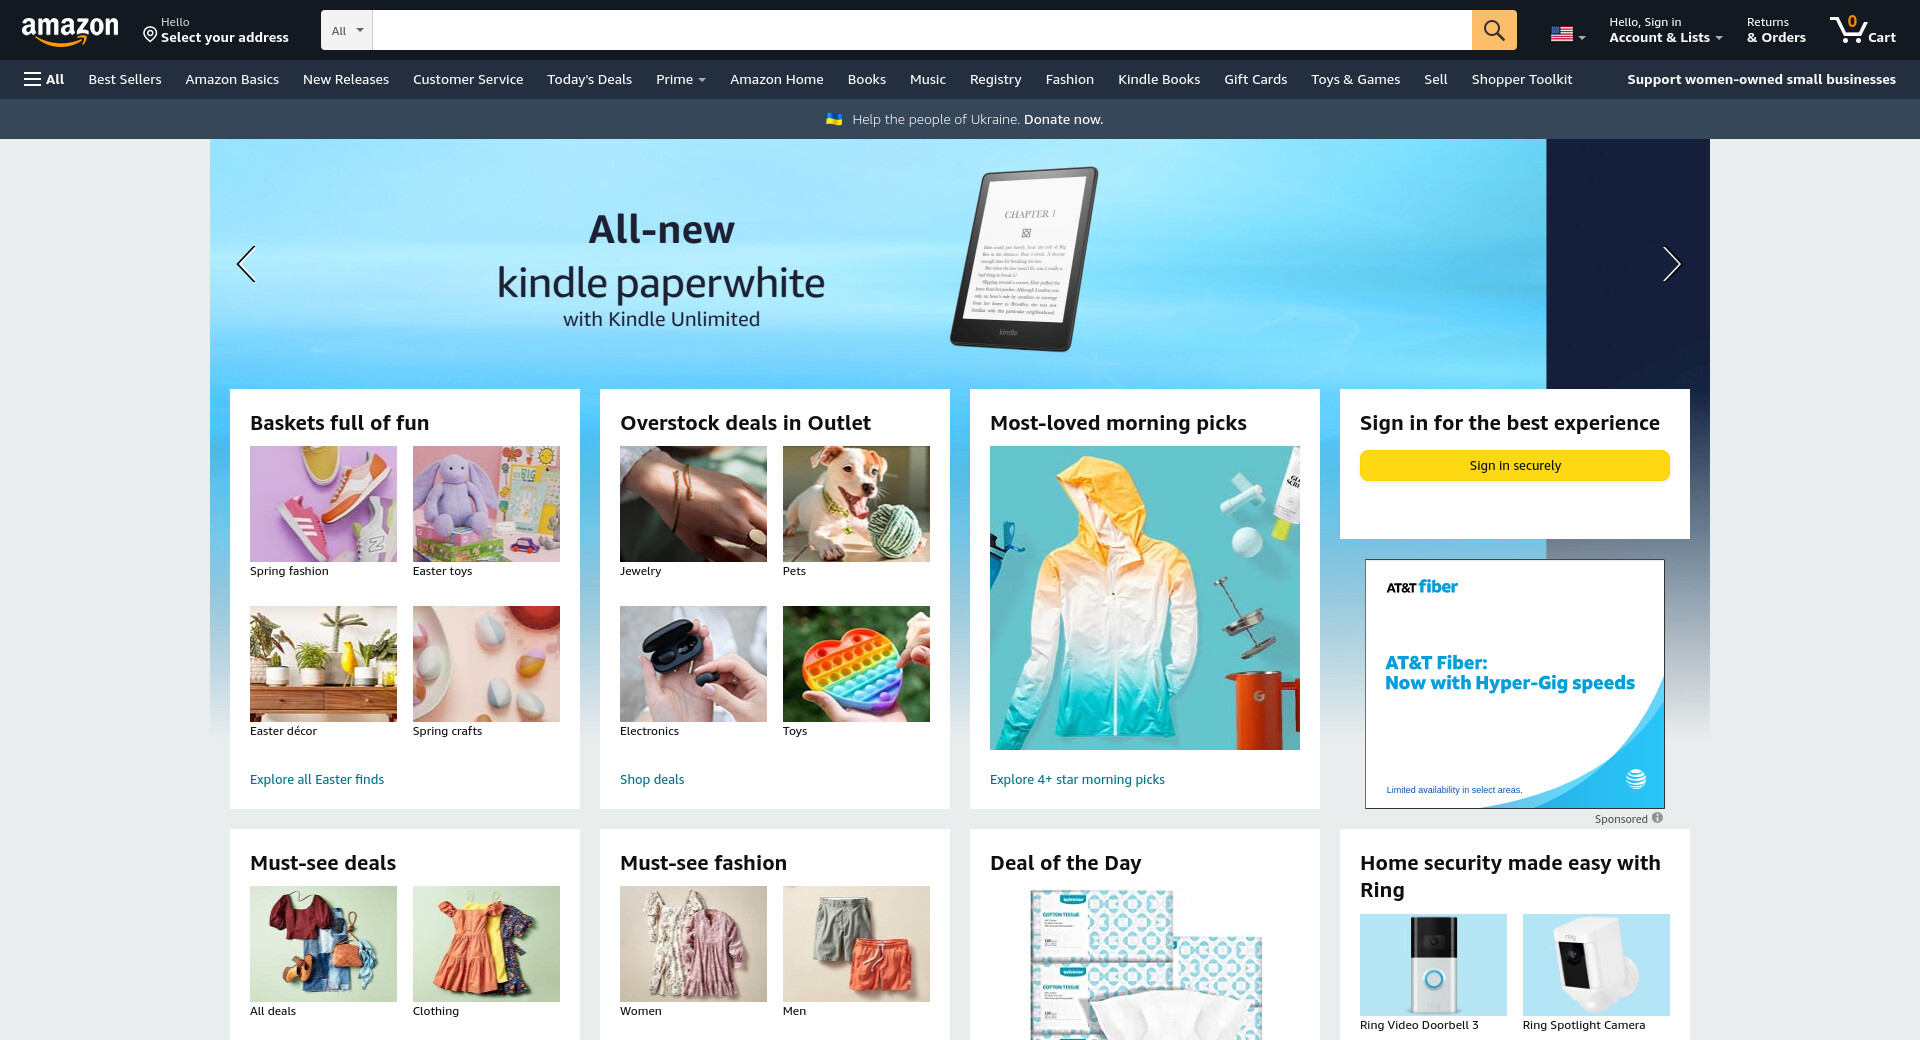Select Gift Cards from the nav bar
The height and width of the screenshot is (1040, 1920).
pos(1255,79)
